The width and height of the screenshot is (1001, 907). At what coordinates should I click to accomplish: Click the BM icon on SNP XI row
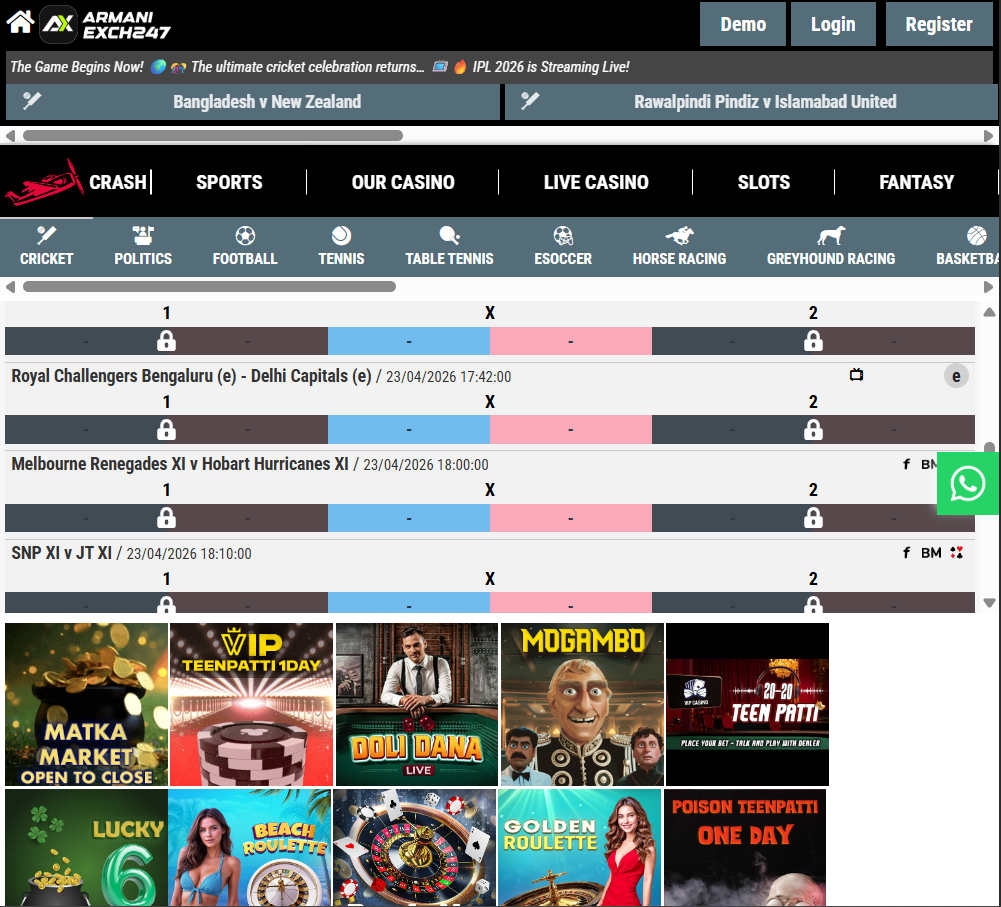click(x=931, y=553)
